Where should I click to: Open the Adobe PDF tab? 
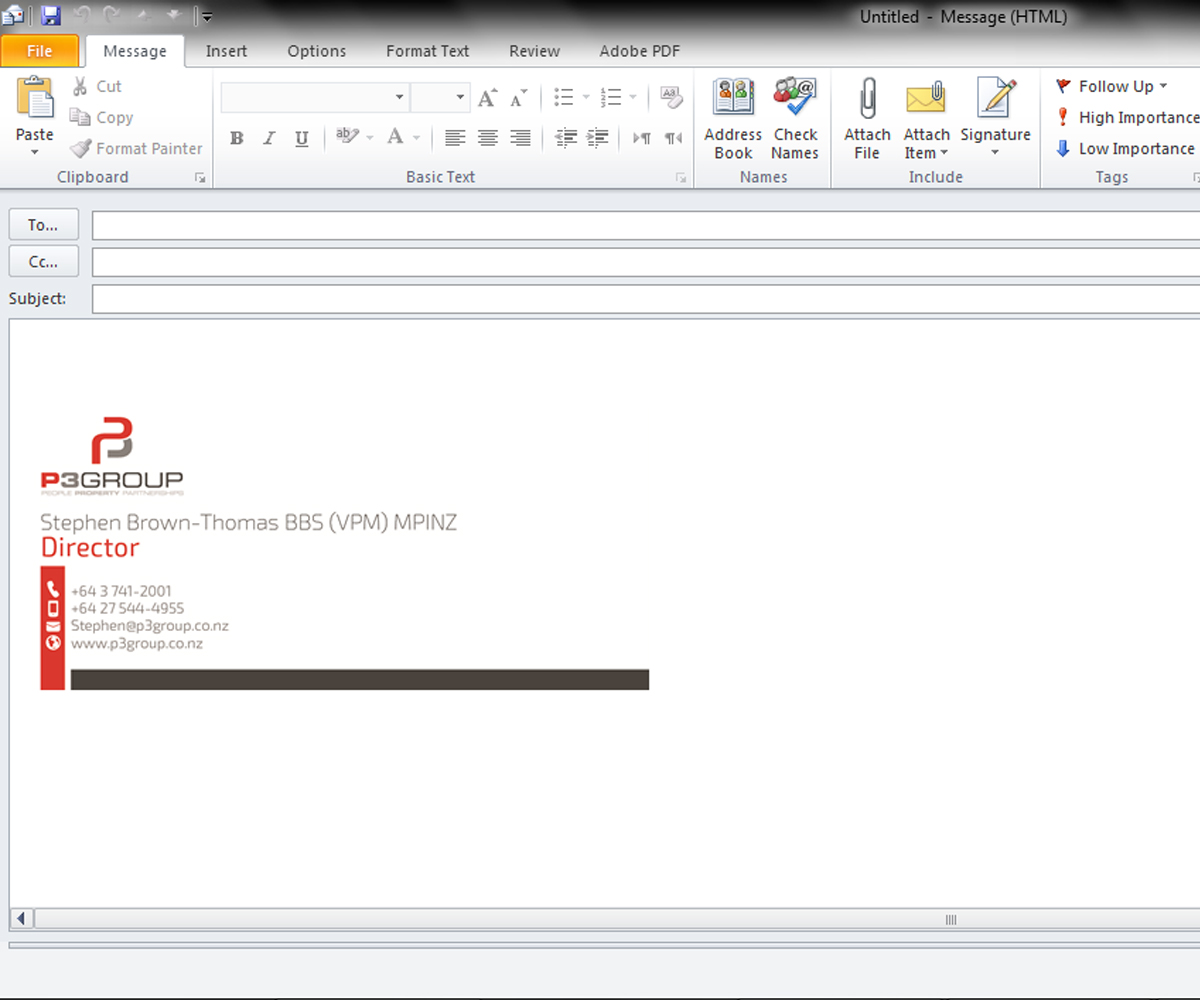640,51
